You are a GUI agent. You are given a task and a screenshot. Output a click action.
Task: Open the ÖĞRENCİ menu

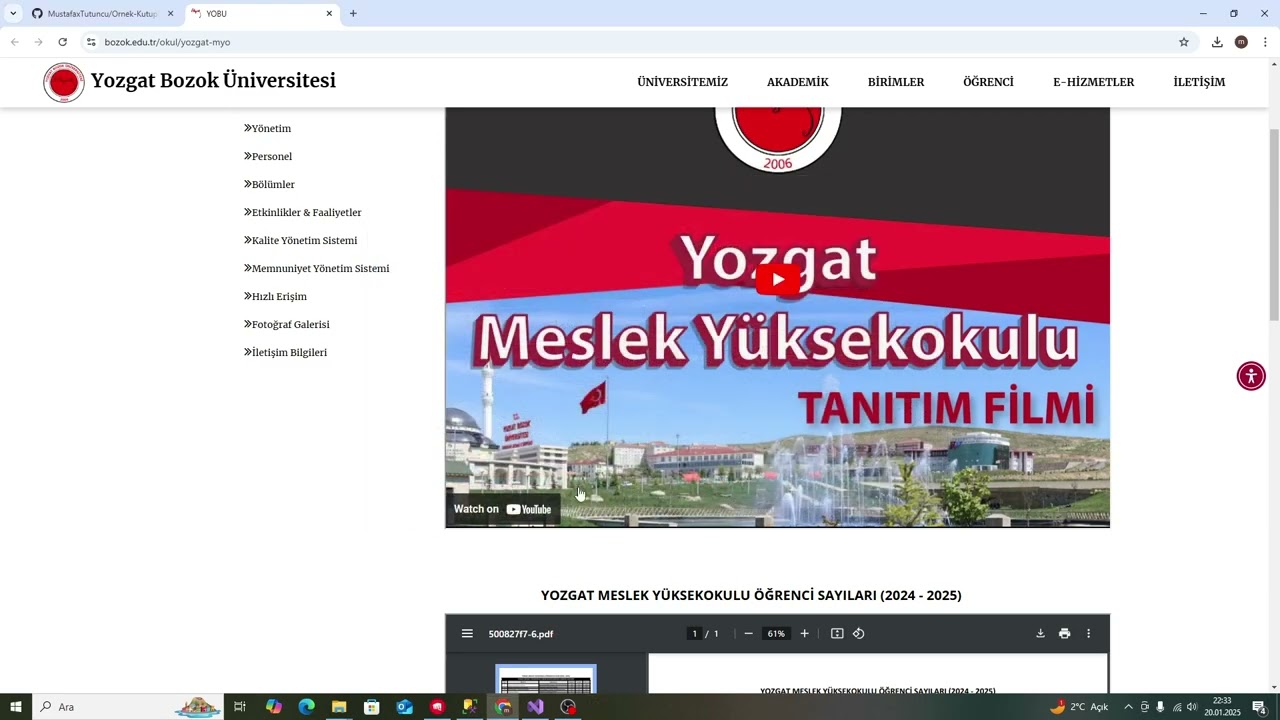tap(988, 82)
